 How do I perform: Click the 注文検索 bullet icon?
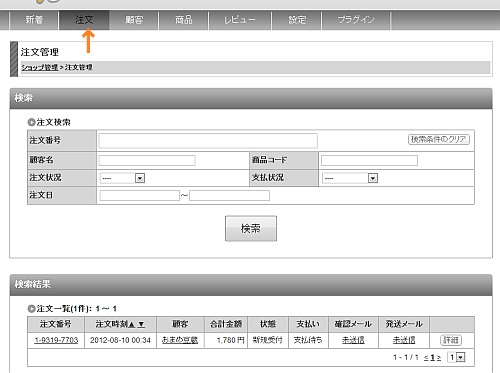31,122
